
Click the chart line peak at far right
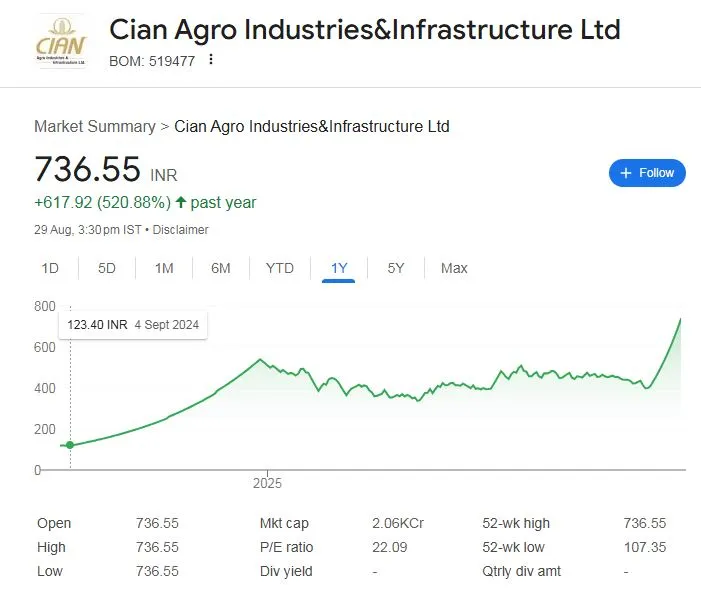[x=681, y=319]
